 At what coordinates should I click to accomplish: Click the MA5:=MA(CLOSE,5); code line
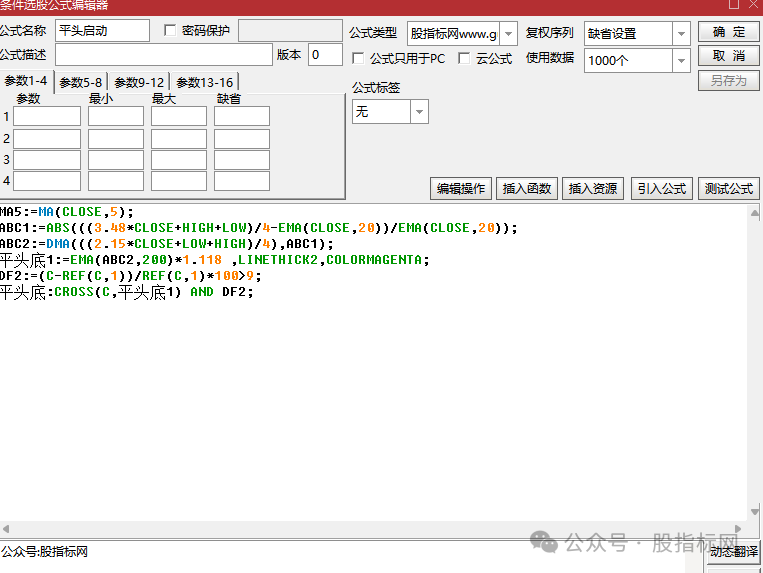pos(67,212)
